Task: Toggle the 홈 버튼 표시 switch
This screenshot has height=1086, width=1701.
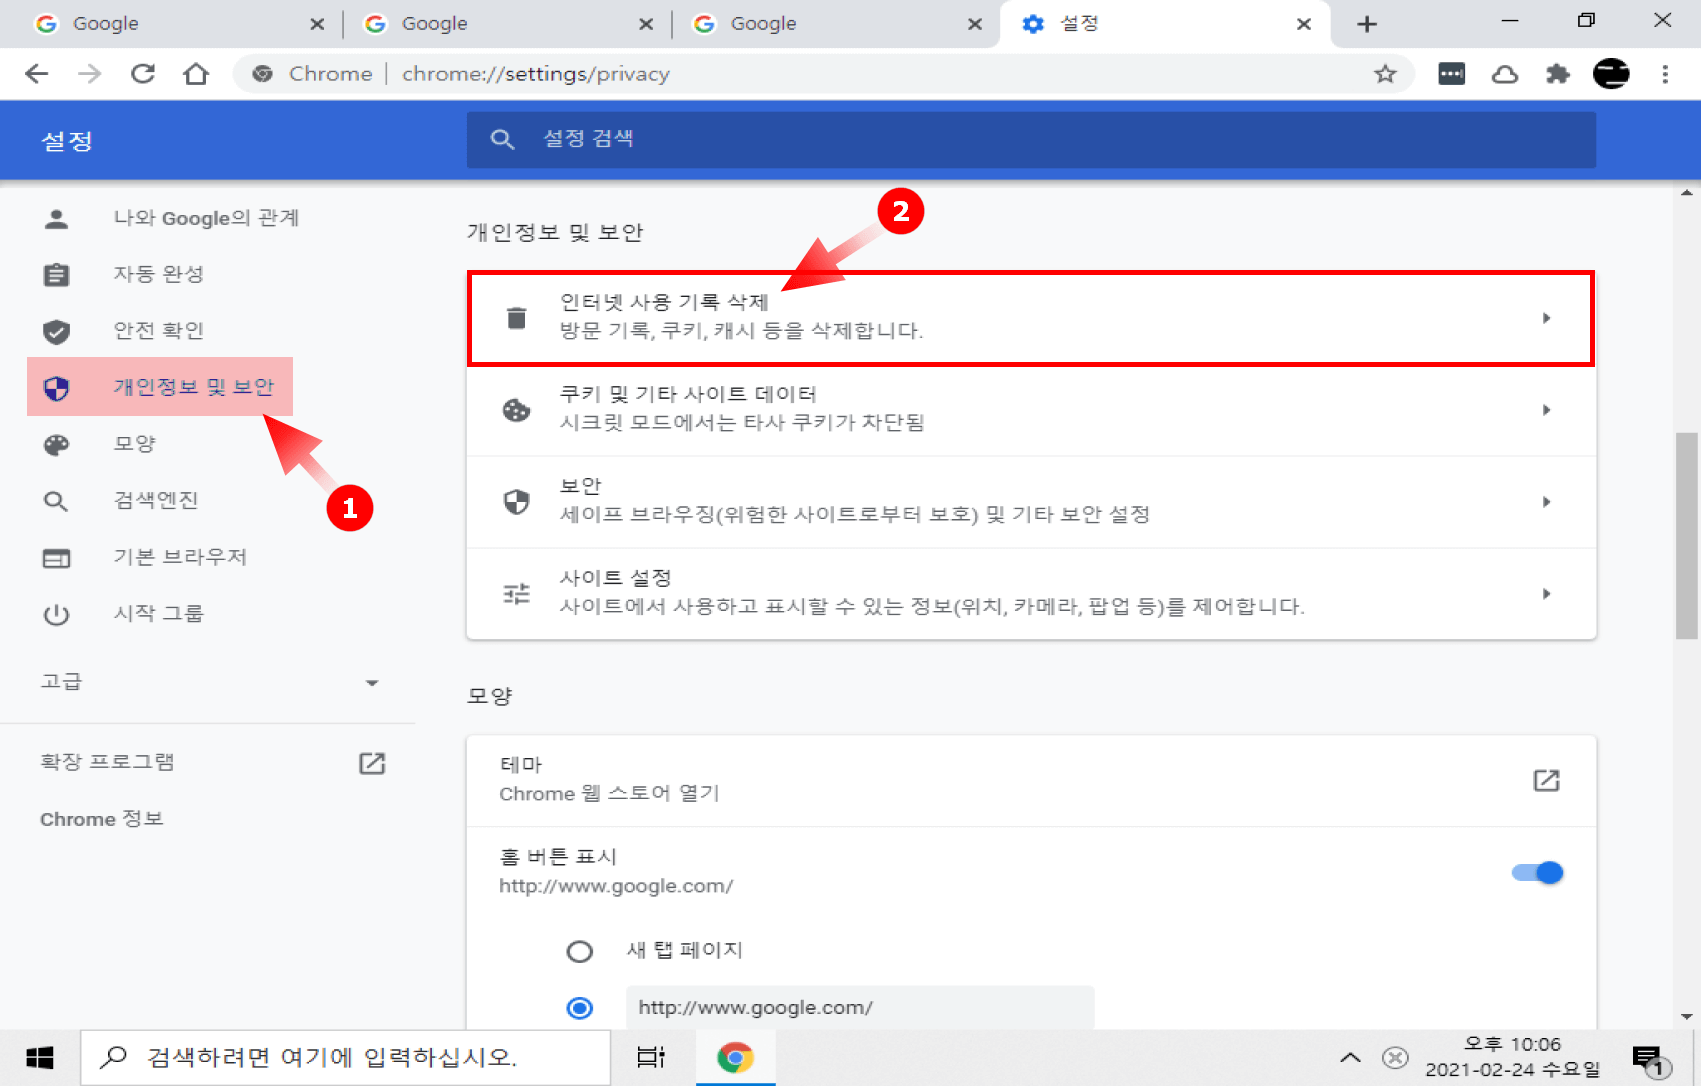Action: 1537,873
